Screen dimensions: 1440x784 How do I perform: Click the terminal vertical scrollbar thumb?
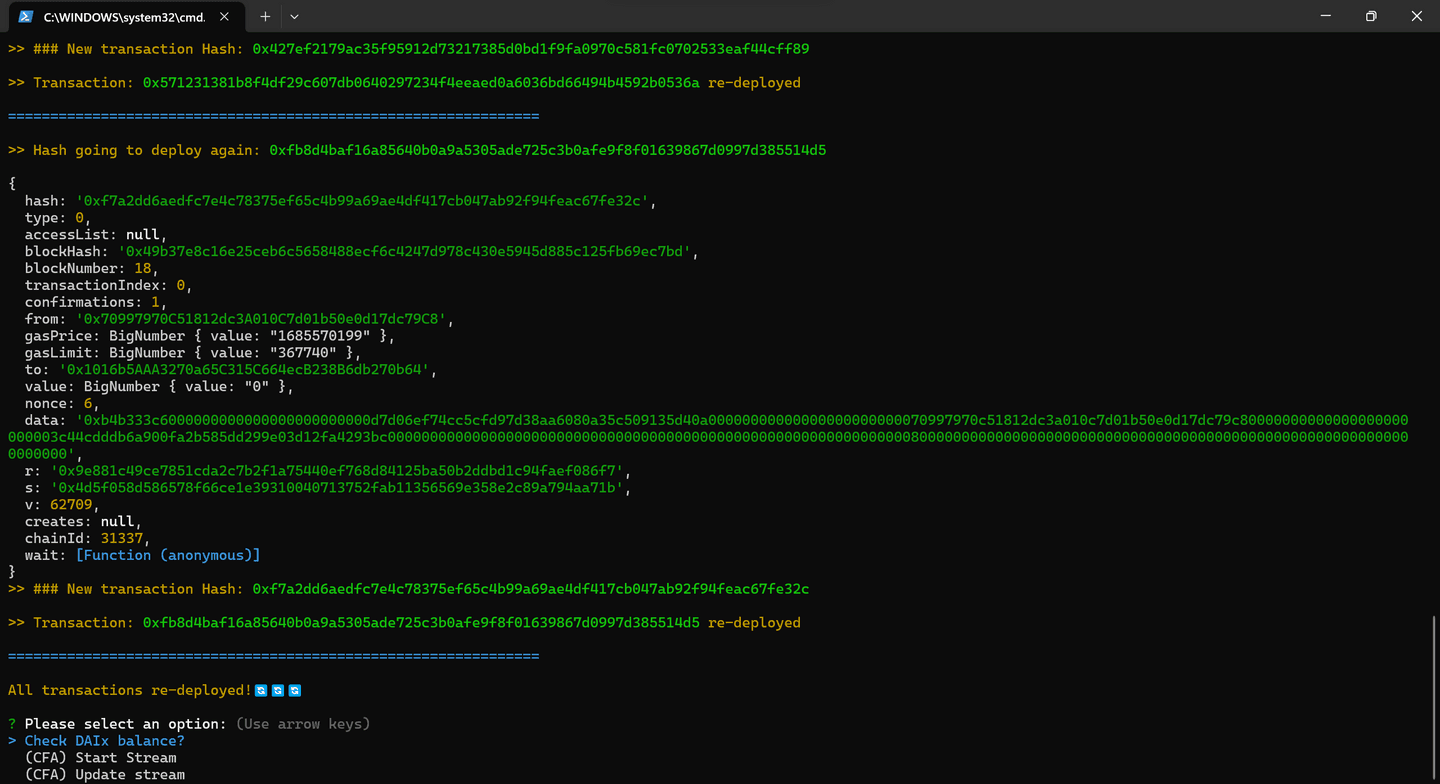[1434, 698]
